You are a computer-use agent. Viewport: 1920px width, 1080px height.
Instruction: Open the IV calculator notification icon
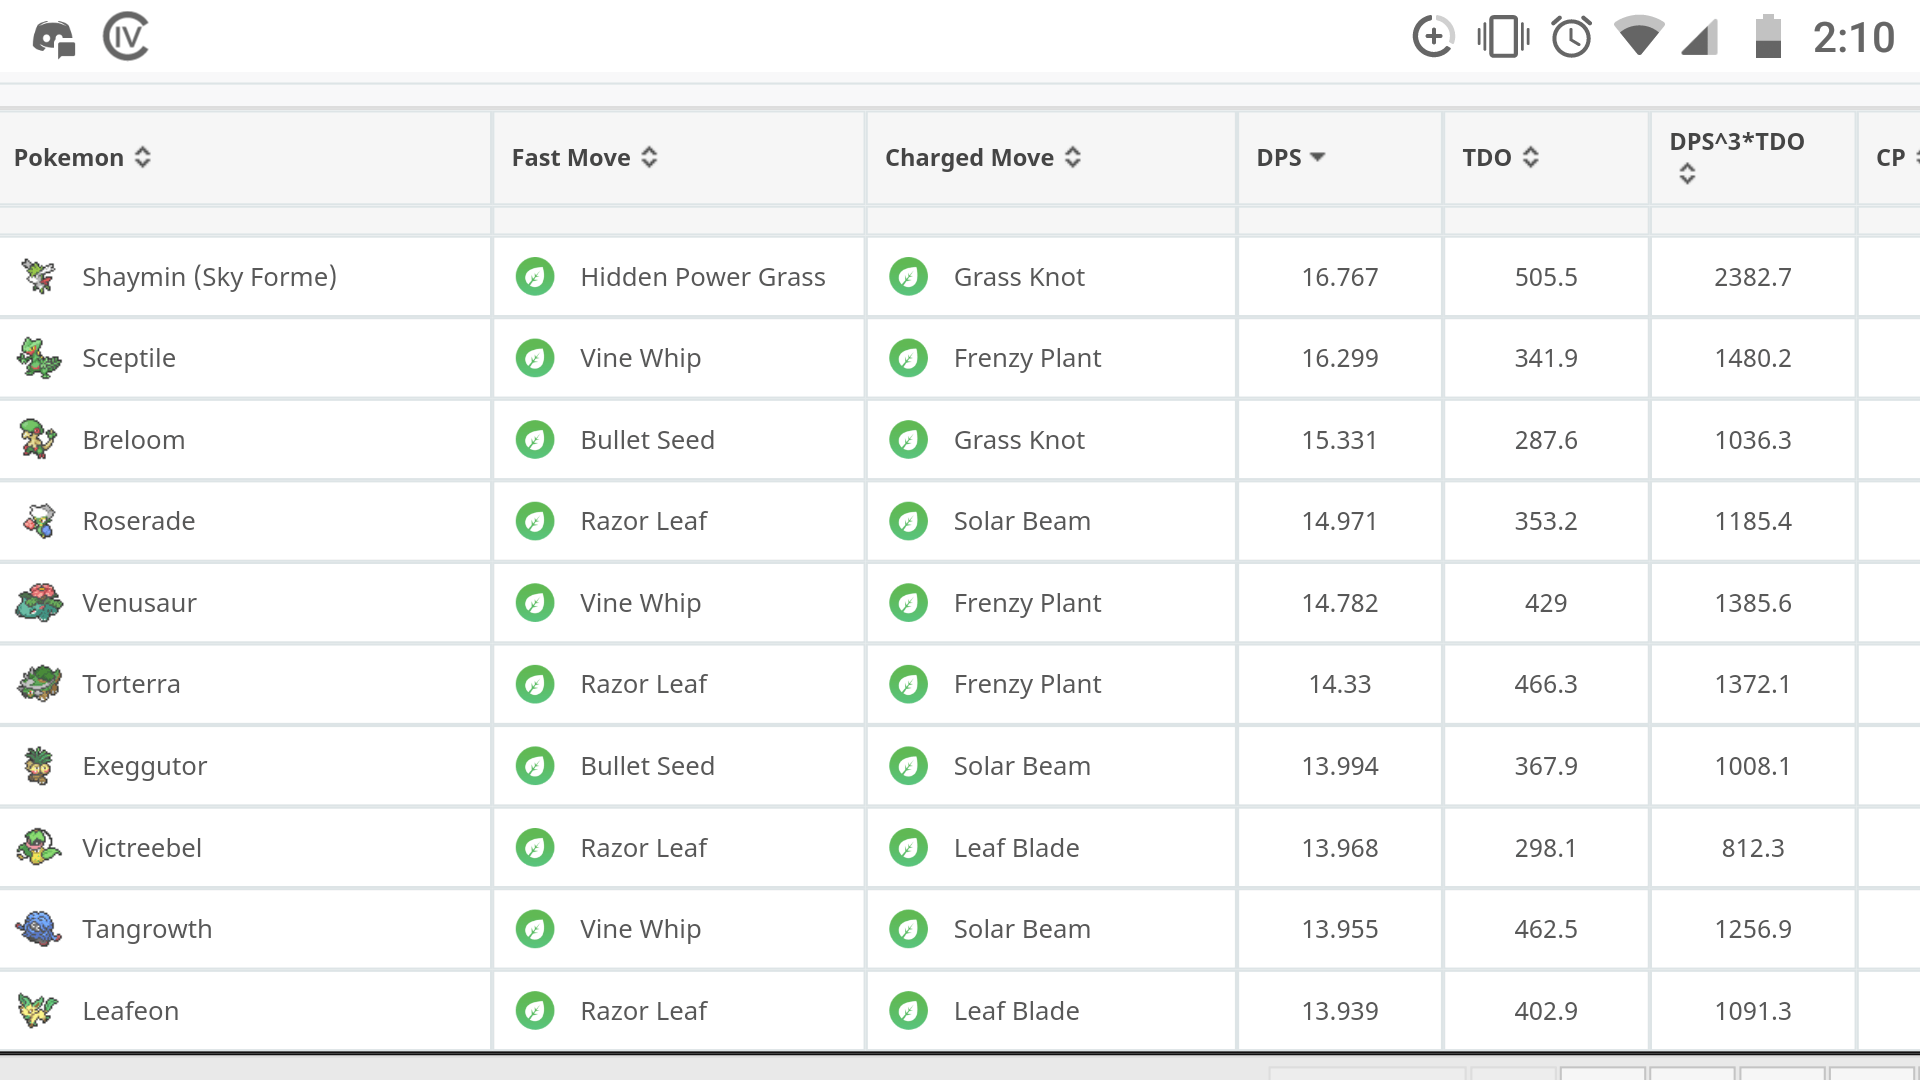(126, 37)
